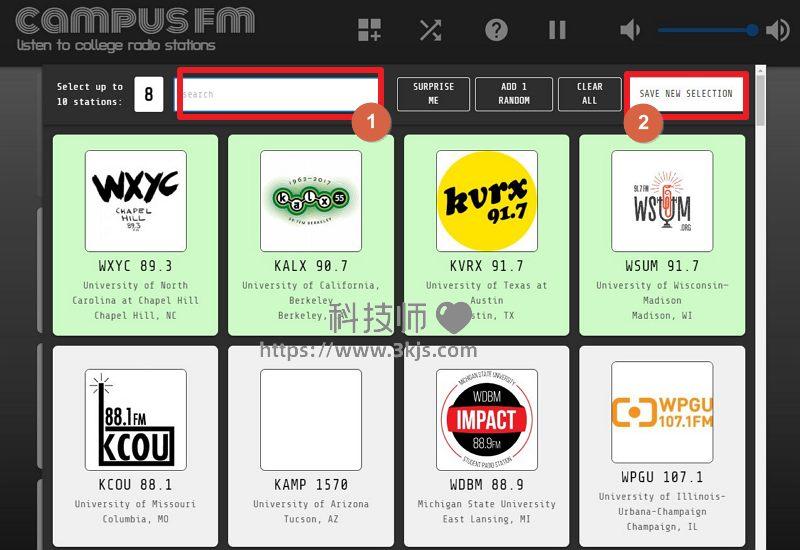Image resolution: width=800 pixels, height=550 pixels.
Task: Click the selected stations count box
Action: [148, 94]
